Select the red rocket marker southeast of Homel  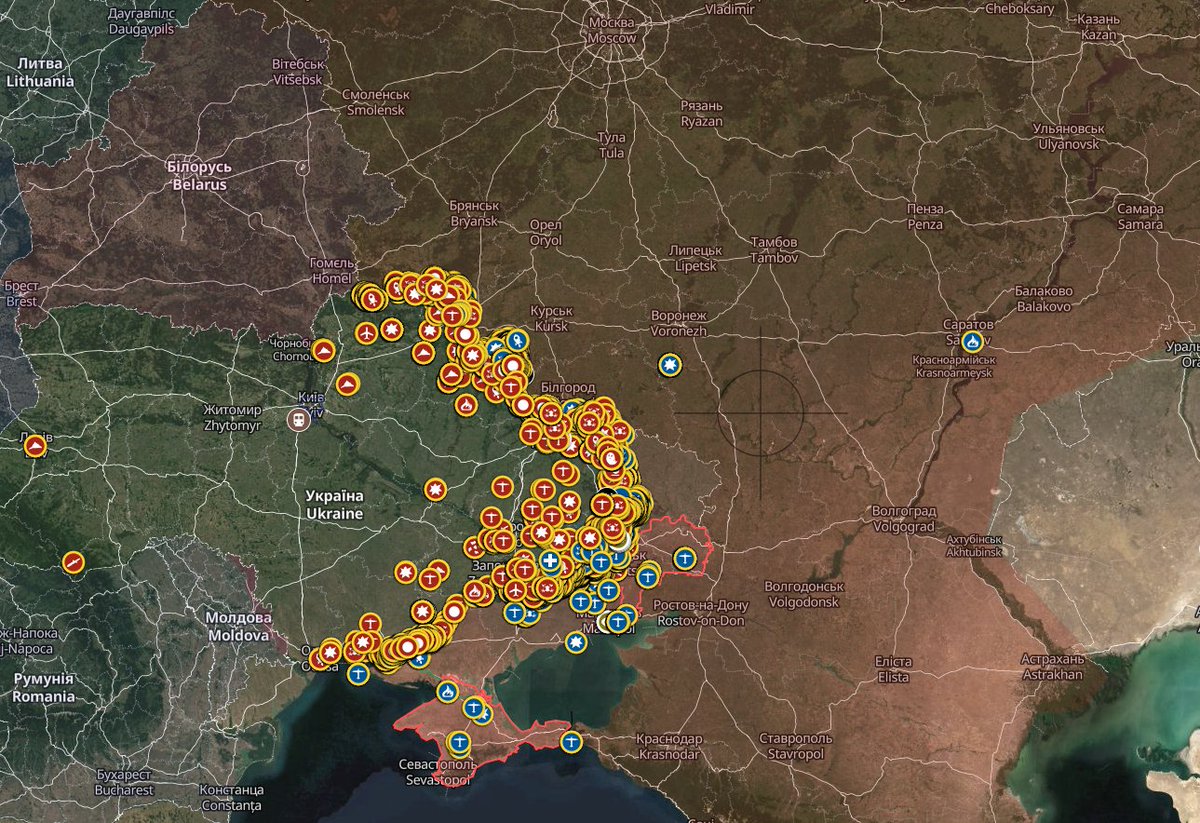coord(373,297)
